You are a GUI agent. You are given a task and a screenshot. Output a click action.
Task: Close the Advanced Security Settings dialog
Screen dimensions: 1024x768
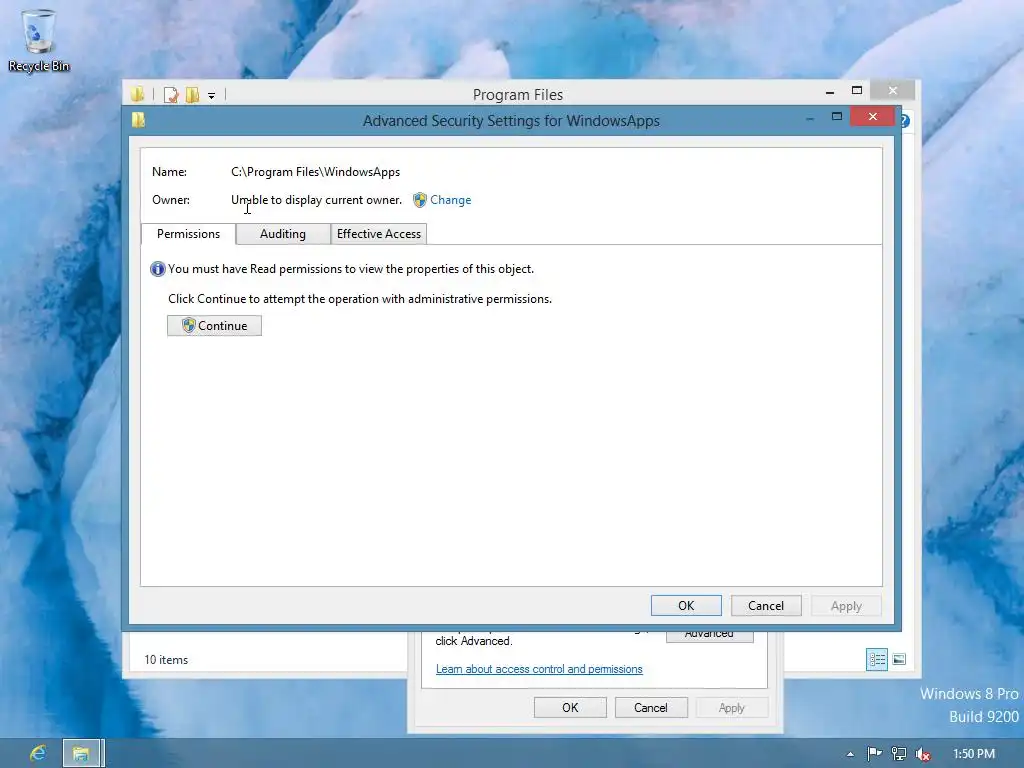point(872,116)
